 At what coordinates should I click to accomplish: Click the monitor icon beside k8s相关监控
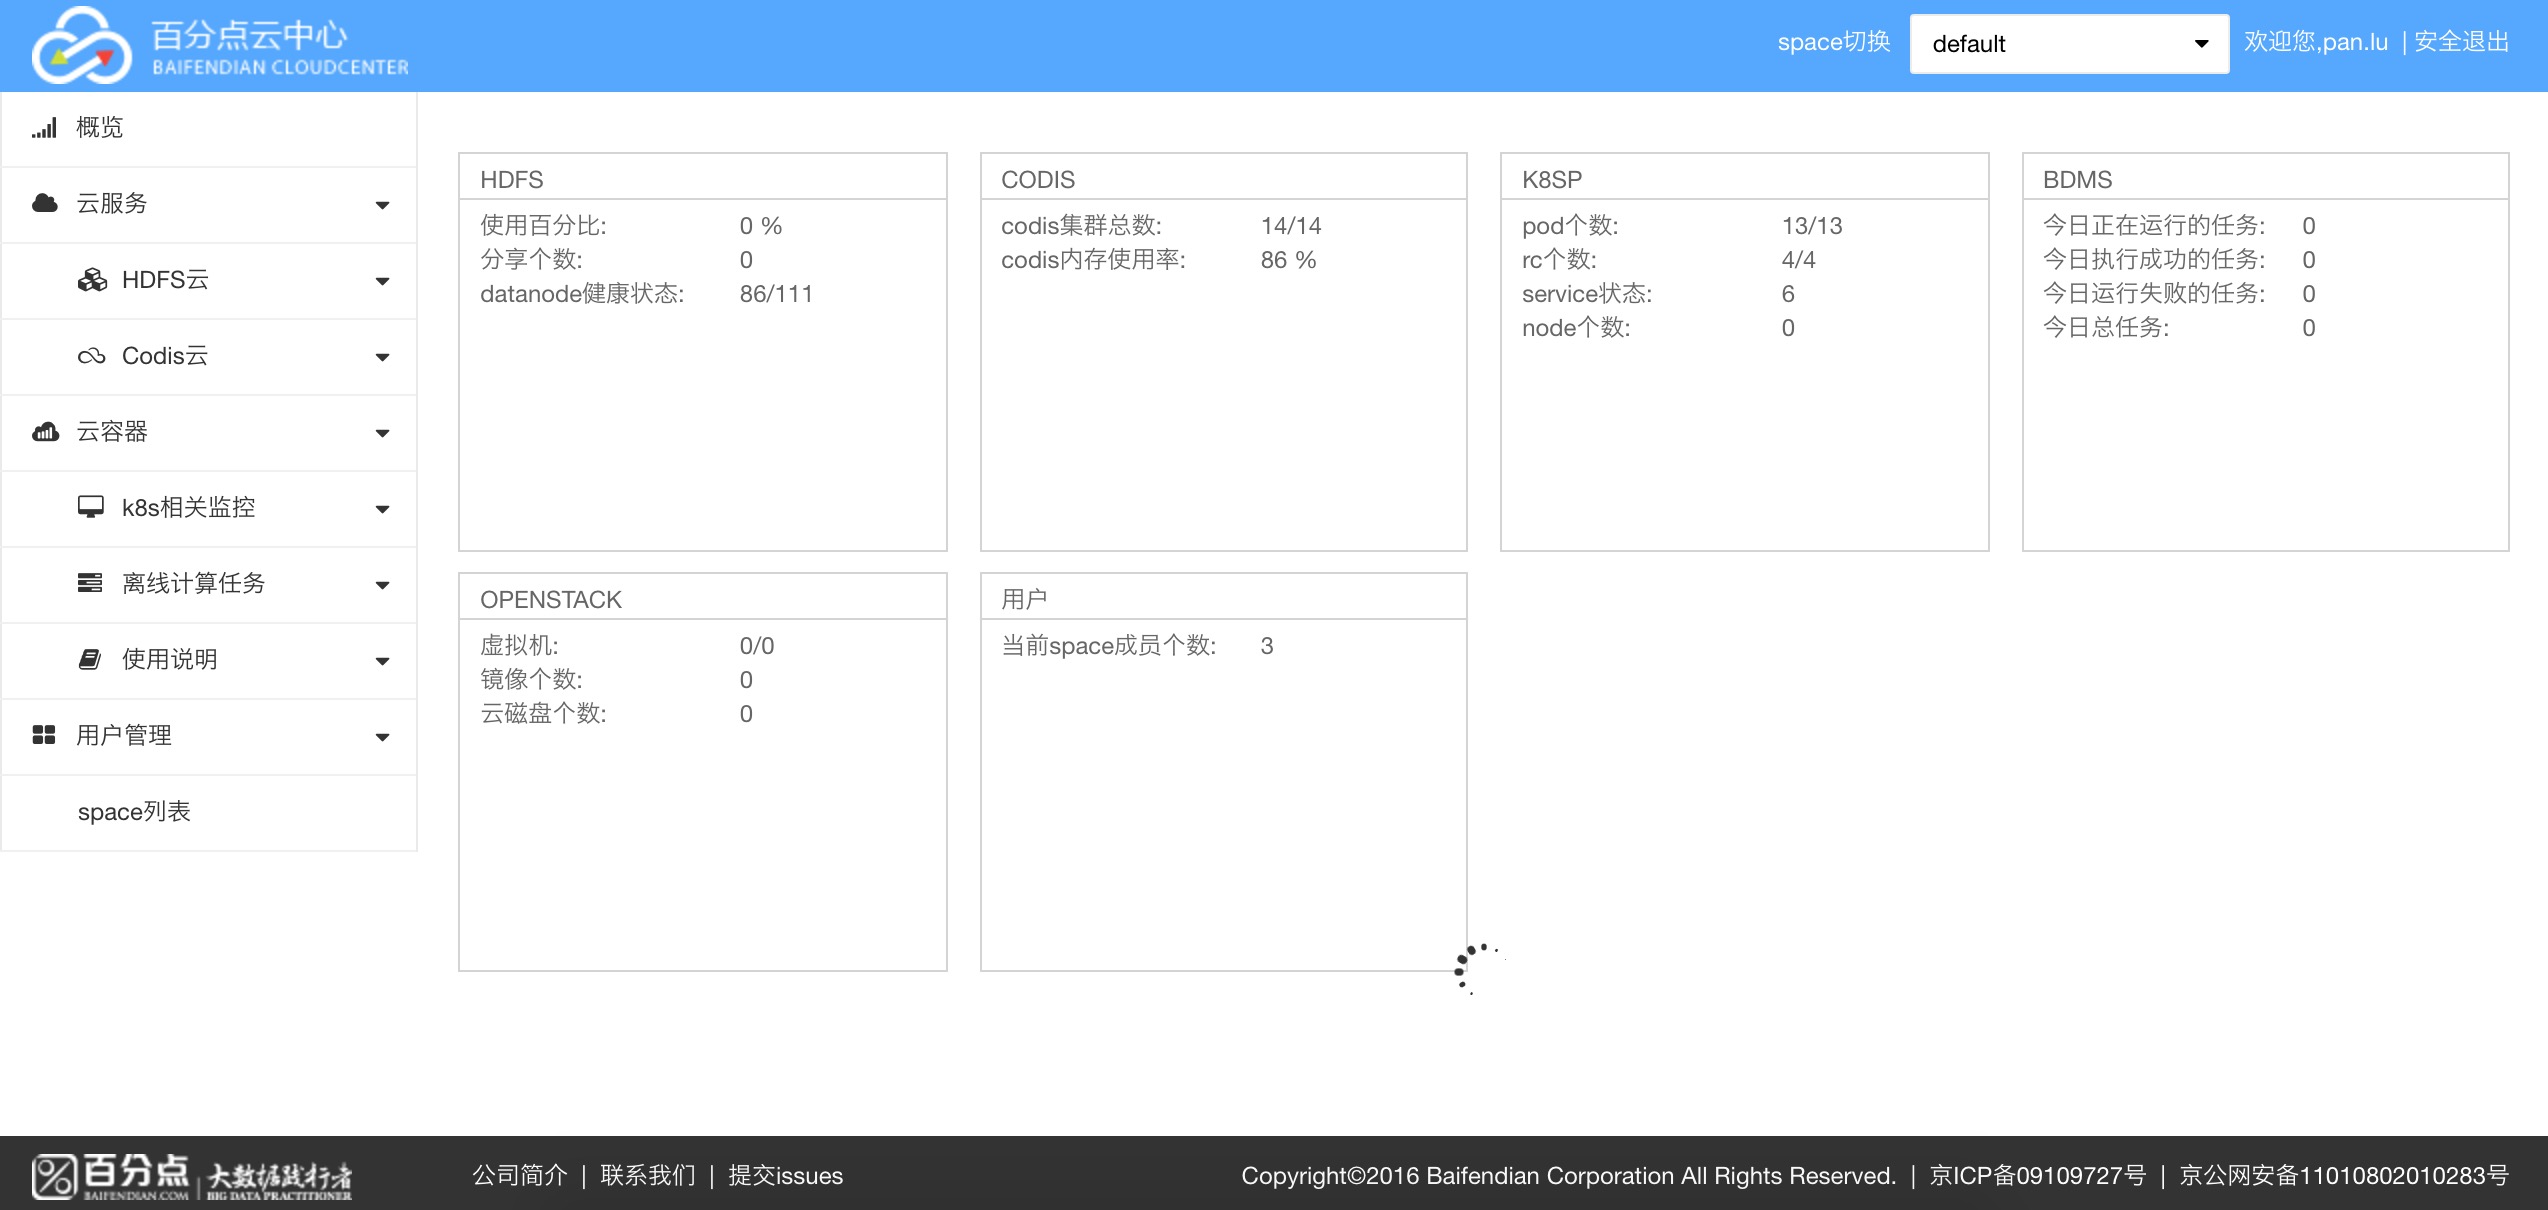point(91,507)
